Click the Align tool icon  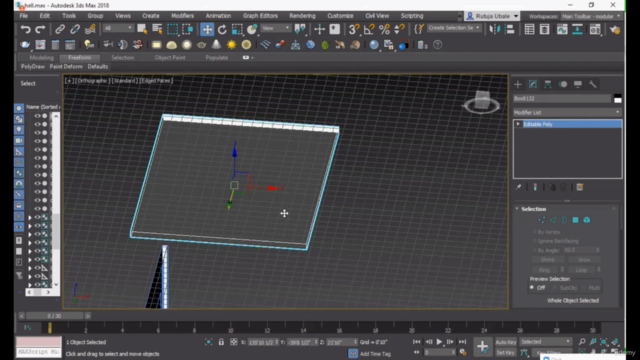[510, 29]
